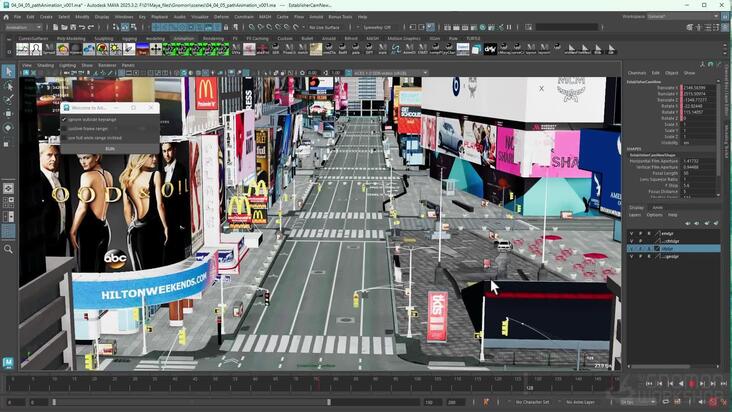Go to end of playback range
Screen dimensions: 732x412
point(724,384)
